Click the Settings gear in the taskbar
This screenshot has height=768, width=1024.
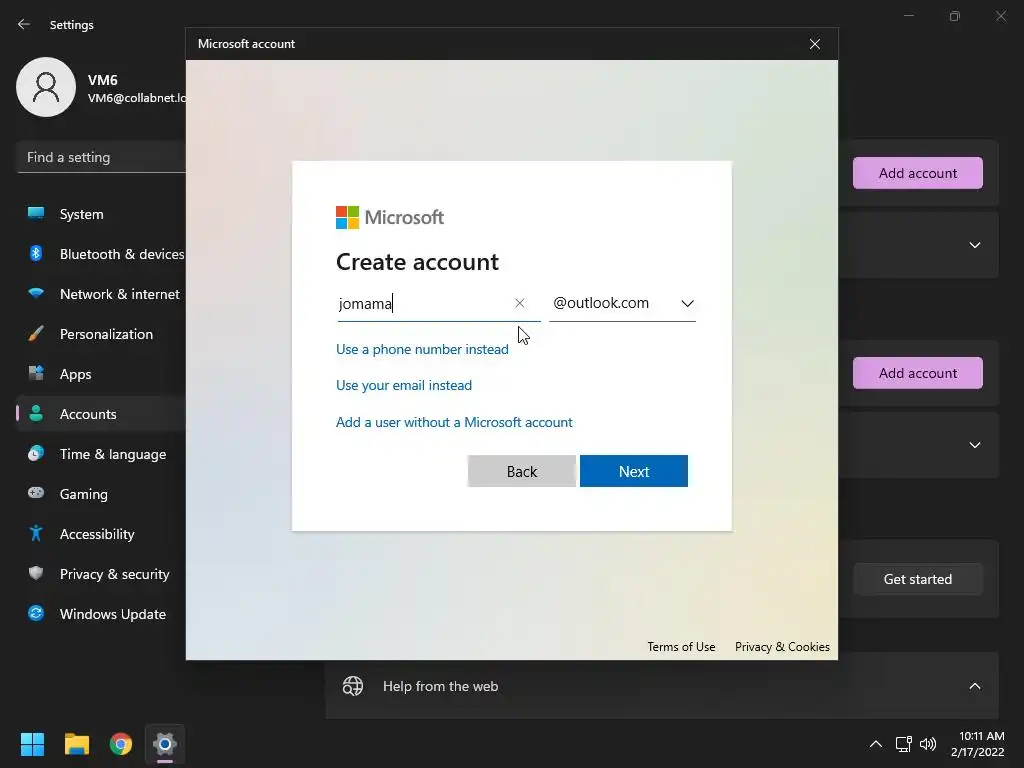click(x=165, y=744)
